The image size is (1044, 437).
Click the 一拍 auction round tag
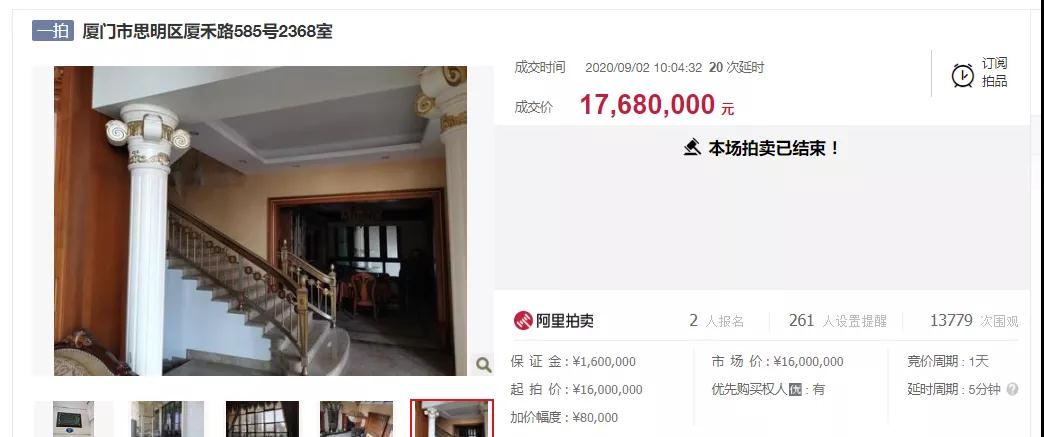pos(53,31)
